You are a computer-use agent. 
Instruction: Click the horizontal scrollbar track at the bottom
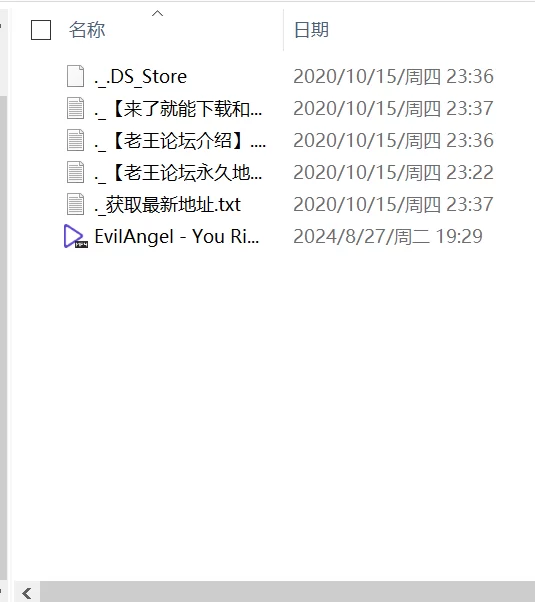[x=287, y=592]
